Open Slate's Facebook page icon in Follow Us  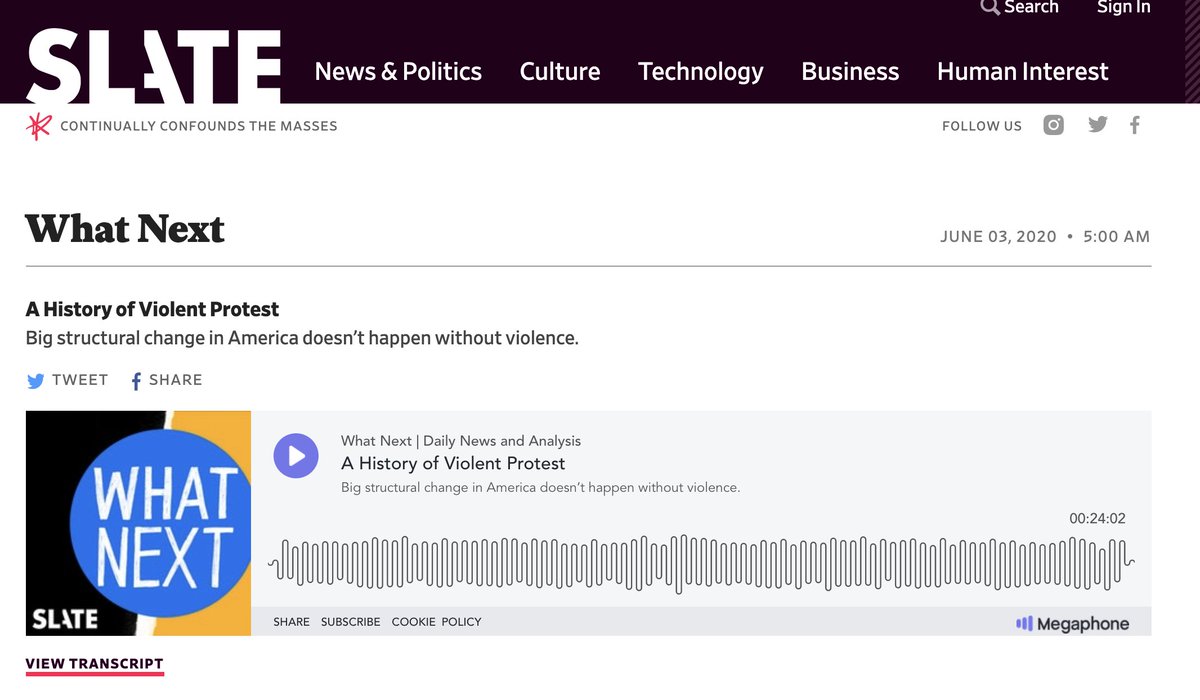pyautogui.click(x=1135, y=125)
